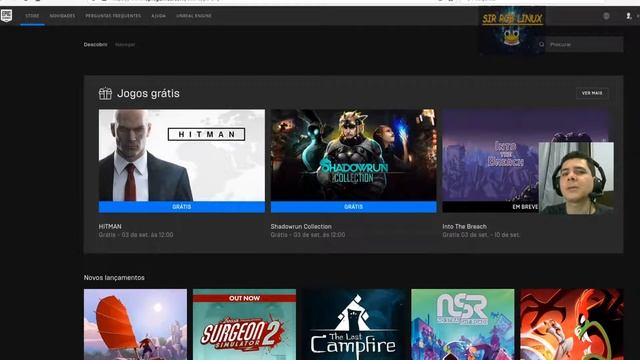
Task: Open the red dragon artwork tile
Action: tap(572, 324)
